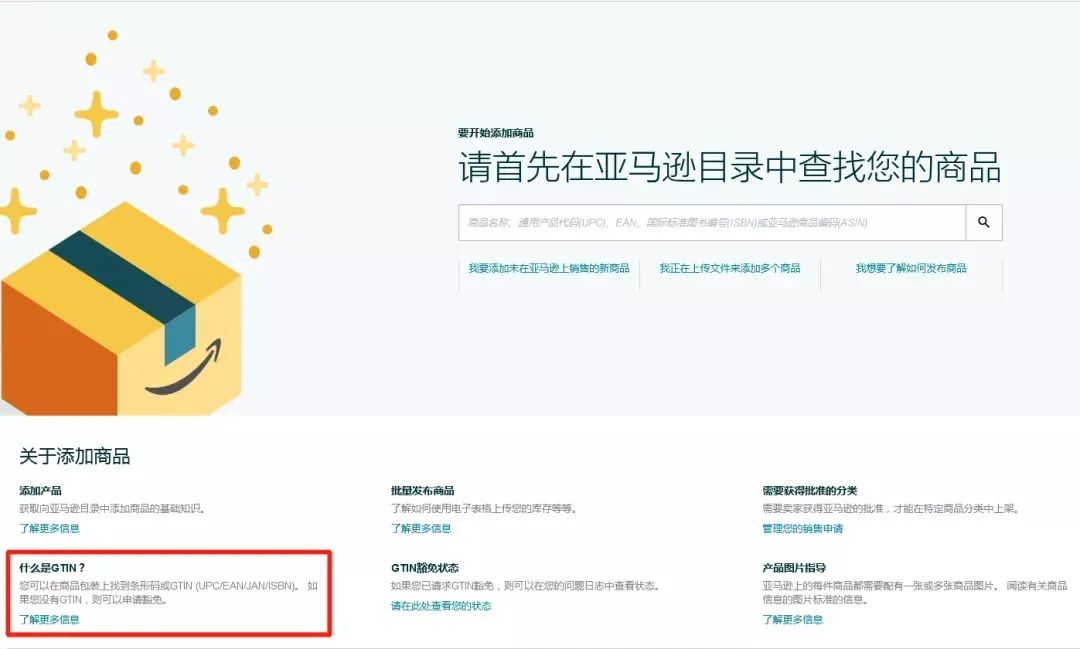The image size is (1080, 649).
Task: Click the 批量发布商品 heading
Action: pos(422,491)
